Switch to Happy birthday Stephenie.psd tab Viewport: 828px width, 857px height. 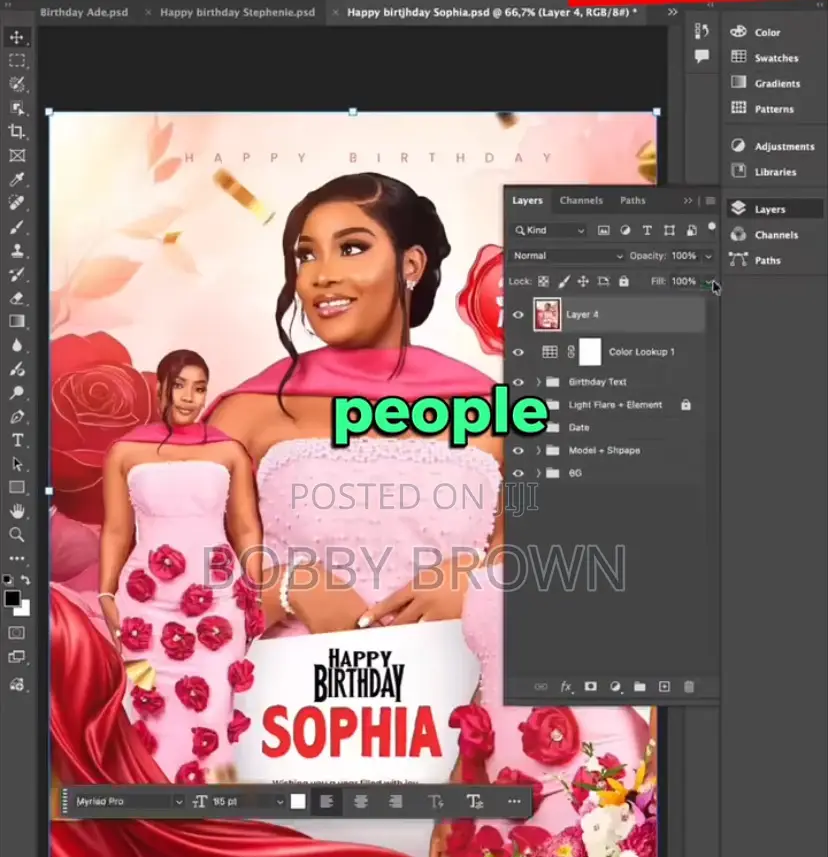[238, 12]
